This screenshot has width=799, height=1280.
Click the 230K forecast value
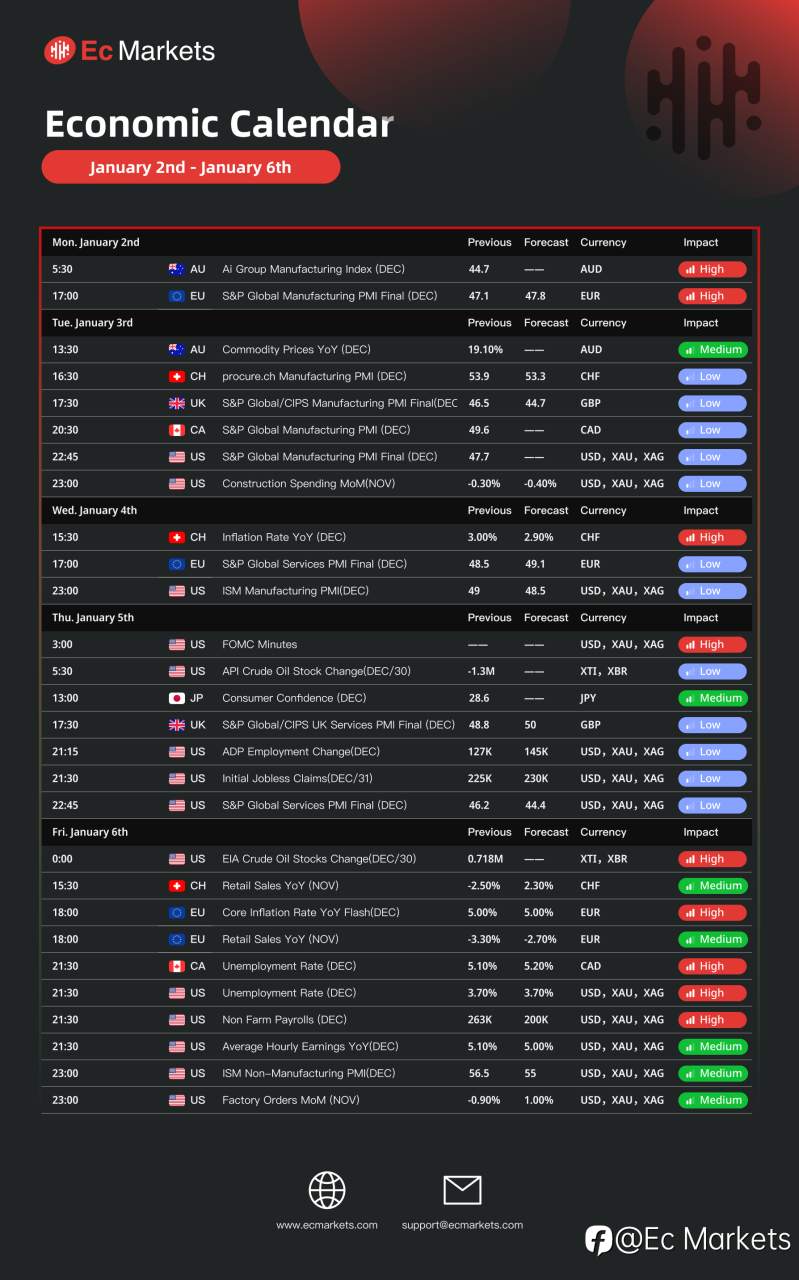coord(537,778)
